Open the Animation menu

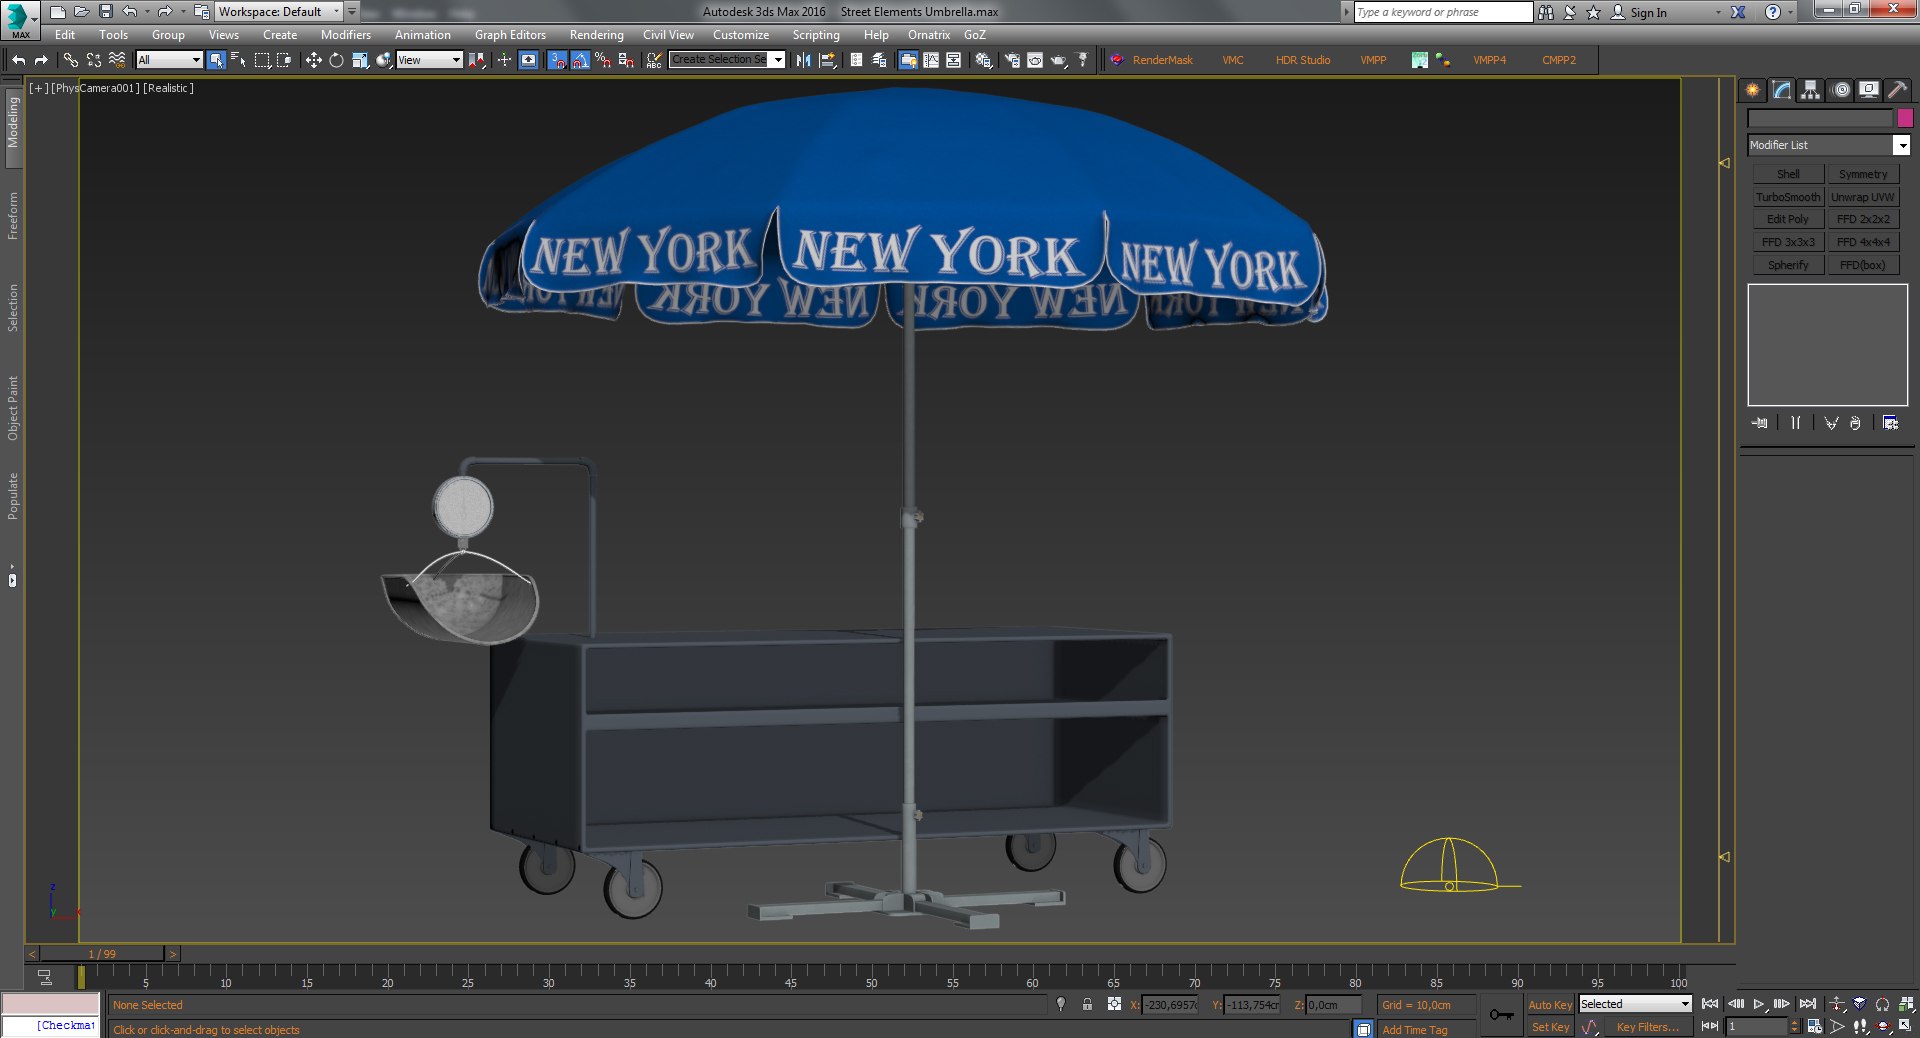click(x=423, y=35)
